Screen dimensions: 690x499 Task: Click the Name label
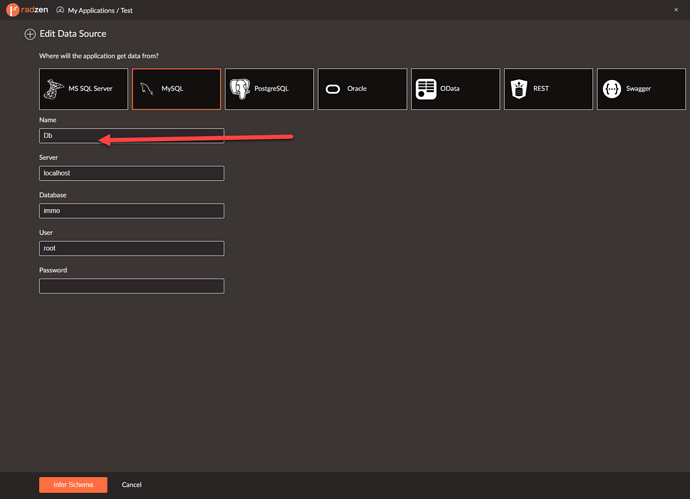tap(48, 120)
